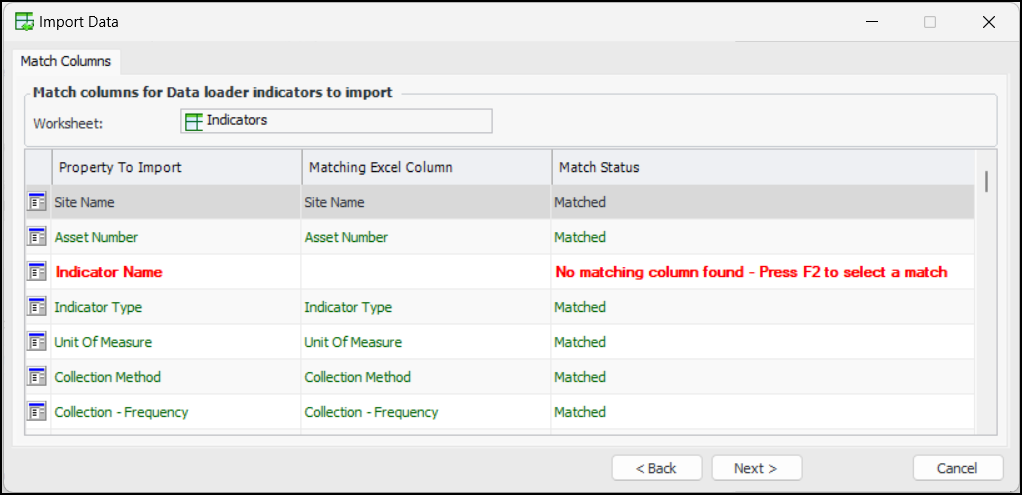Click the vertical scrollbar thumb in grid

click(x=987, y=181)
